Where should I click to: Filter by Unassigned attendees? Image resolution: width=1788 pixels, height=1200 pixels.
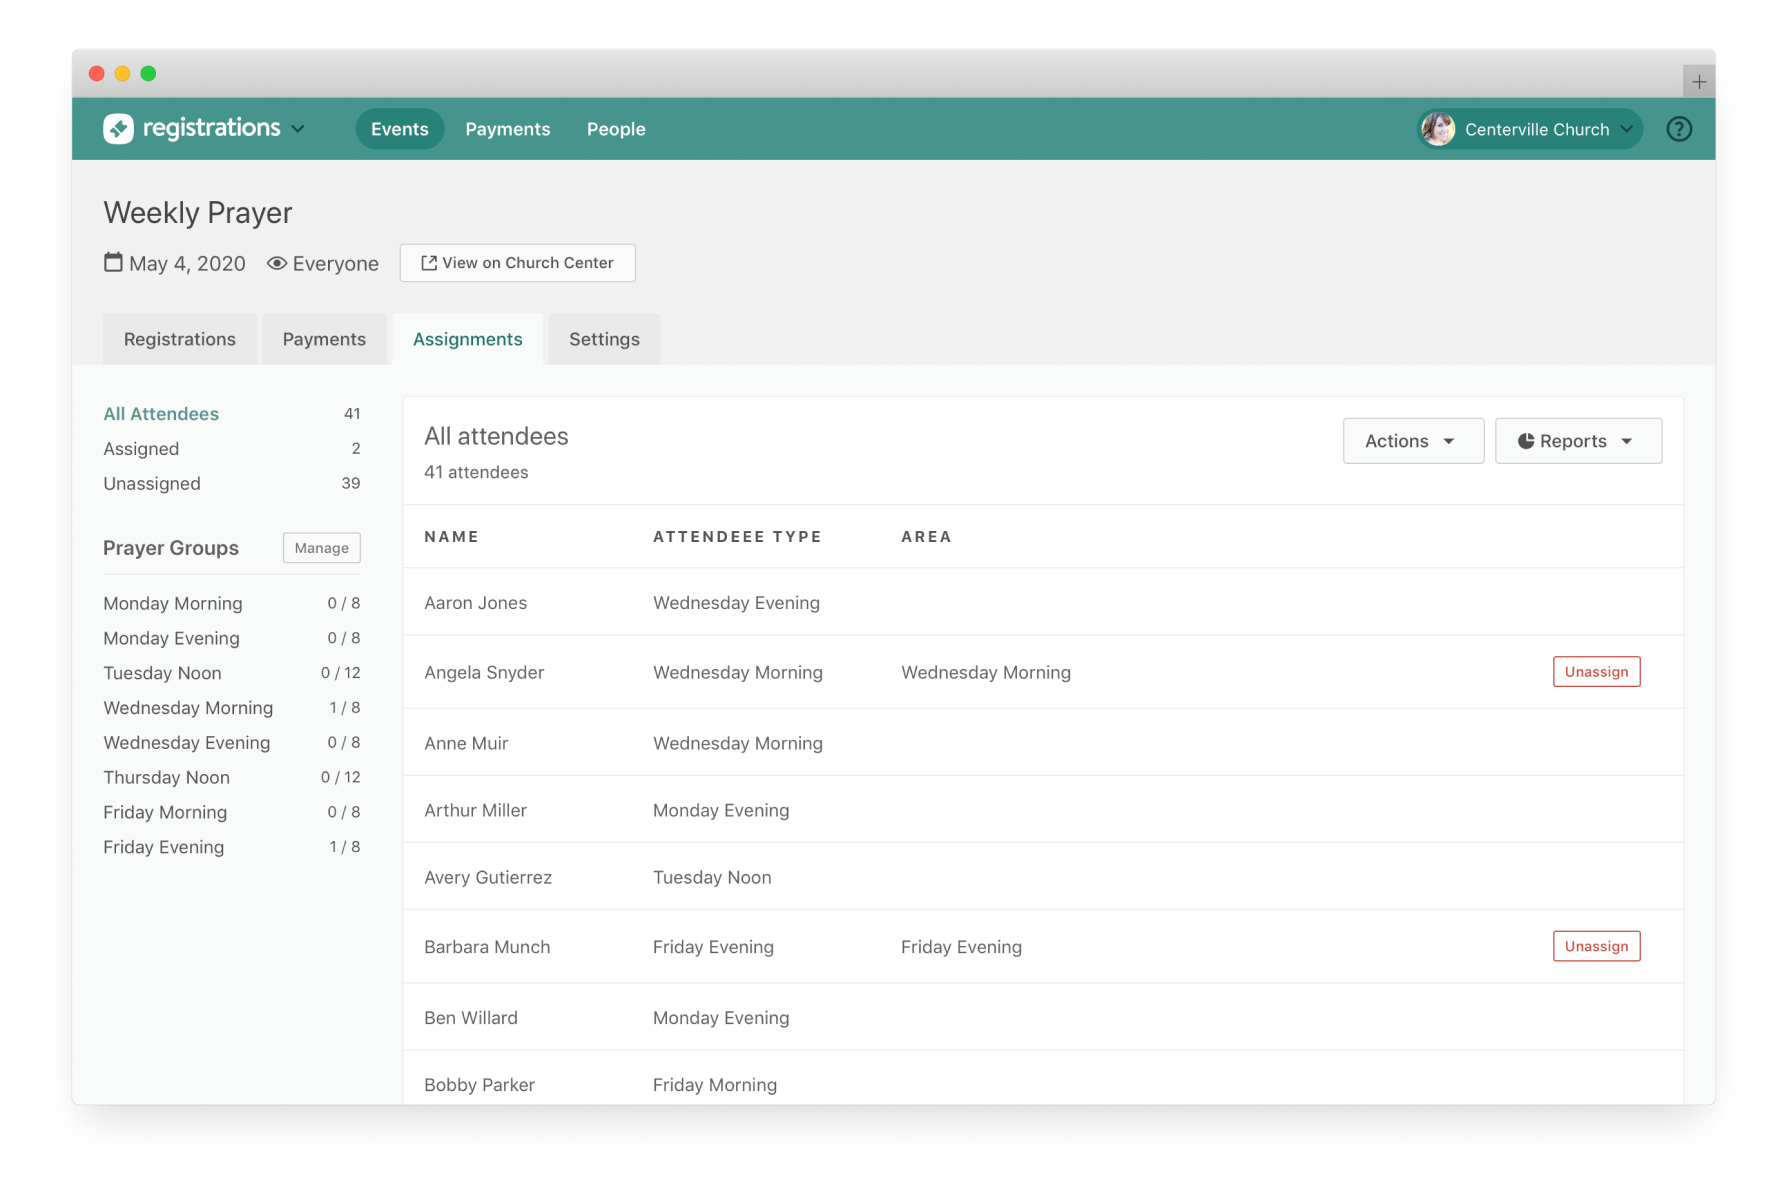[x=152, y=484]
